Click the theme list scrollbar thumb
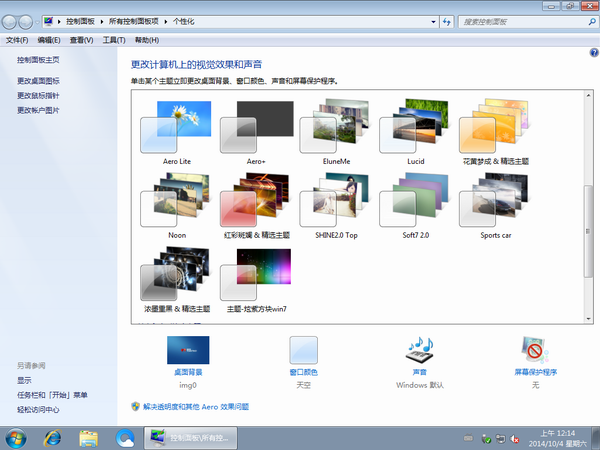 [x=589, y=231]
